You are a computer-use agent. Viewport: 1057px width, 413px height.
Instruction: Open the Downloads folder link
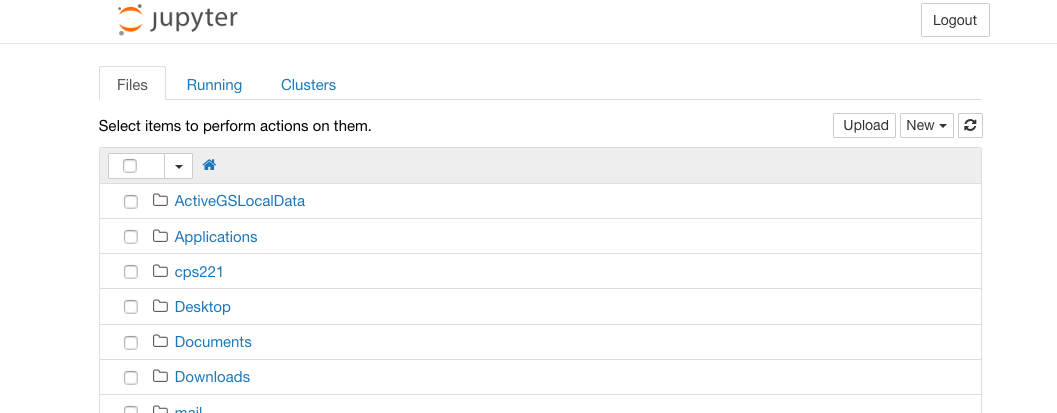pyautogui.click(x=212, y=377)
